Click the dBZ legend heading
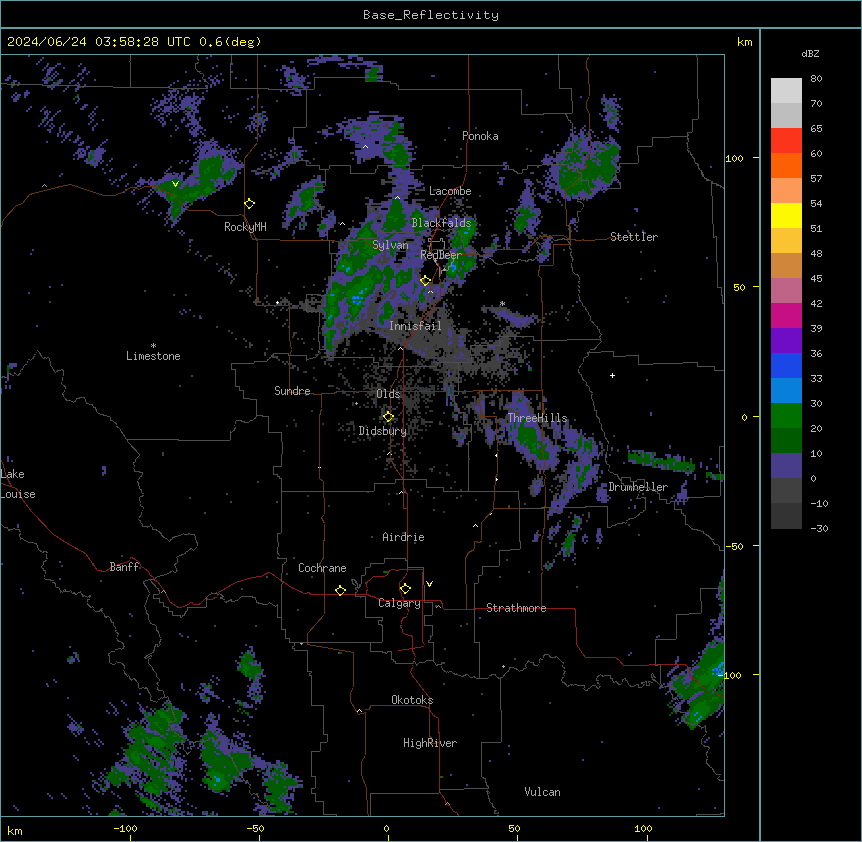This screenshot has width=862, height=842. (x=810, y=54)
